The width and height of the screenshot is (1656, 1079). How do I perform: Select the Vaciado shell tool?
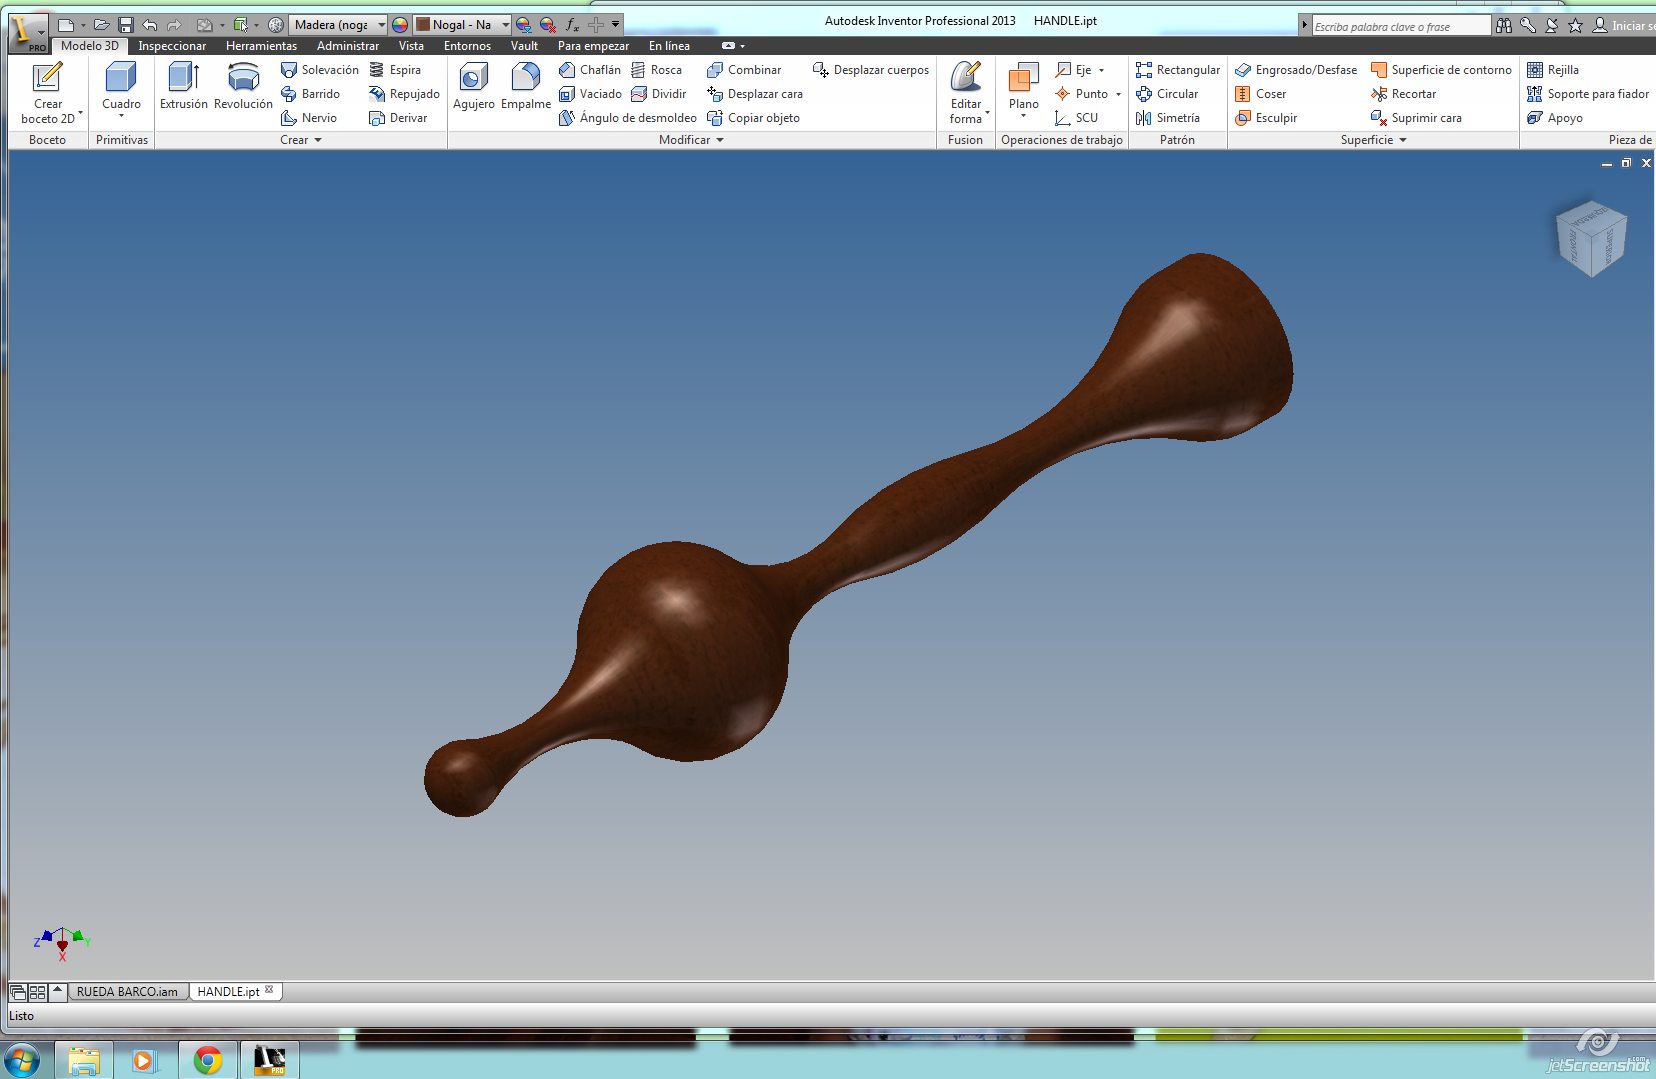pos(590,94)
